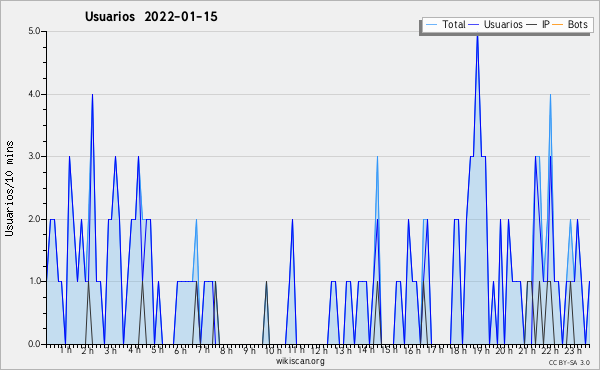The width and height of the screenshot is (600, 370).
Task: Click the 'wikiscan.org' caption
Action: (x=300, y=361)
